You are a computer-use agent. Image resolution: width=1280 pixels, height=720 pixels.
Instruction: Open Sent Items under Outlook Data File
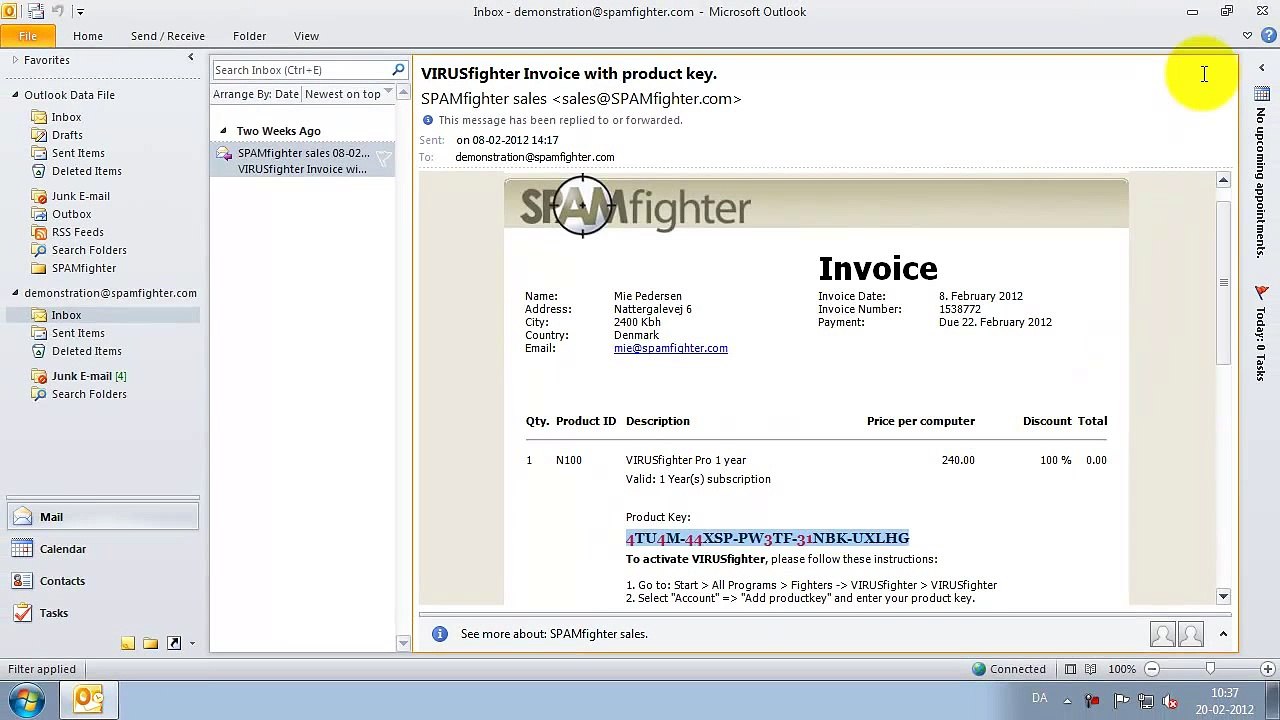[78, 153]
